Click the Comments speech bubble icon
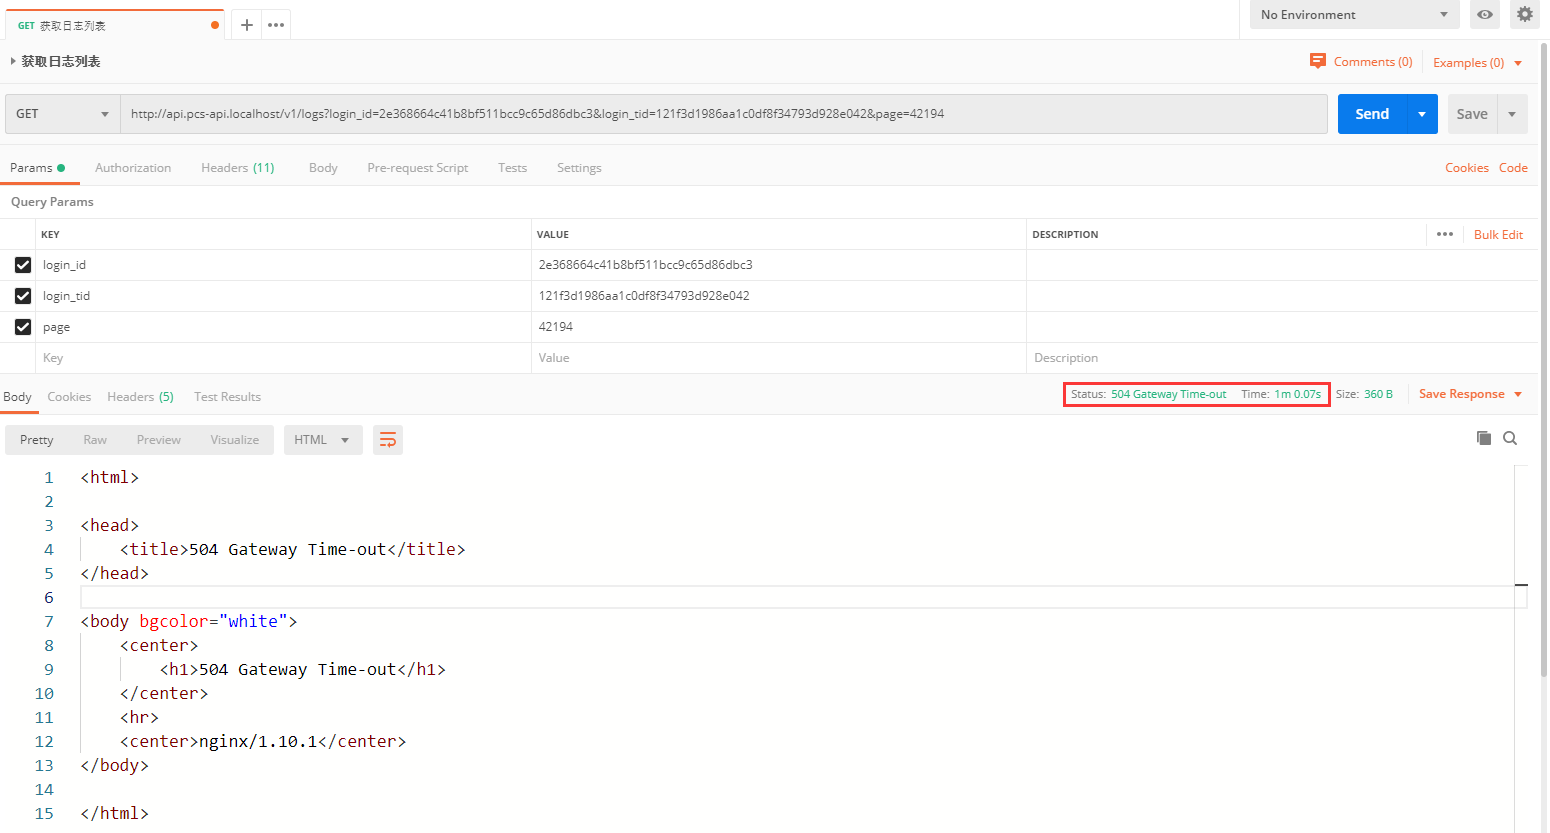Image resolution: width=1550 pixels, height=833 pixels. pos(1318,61)
